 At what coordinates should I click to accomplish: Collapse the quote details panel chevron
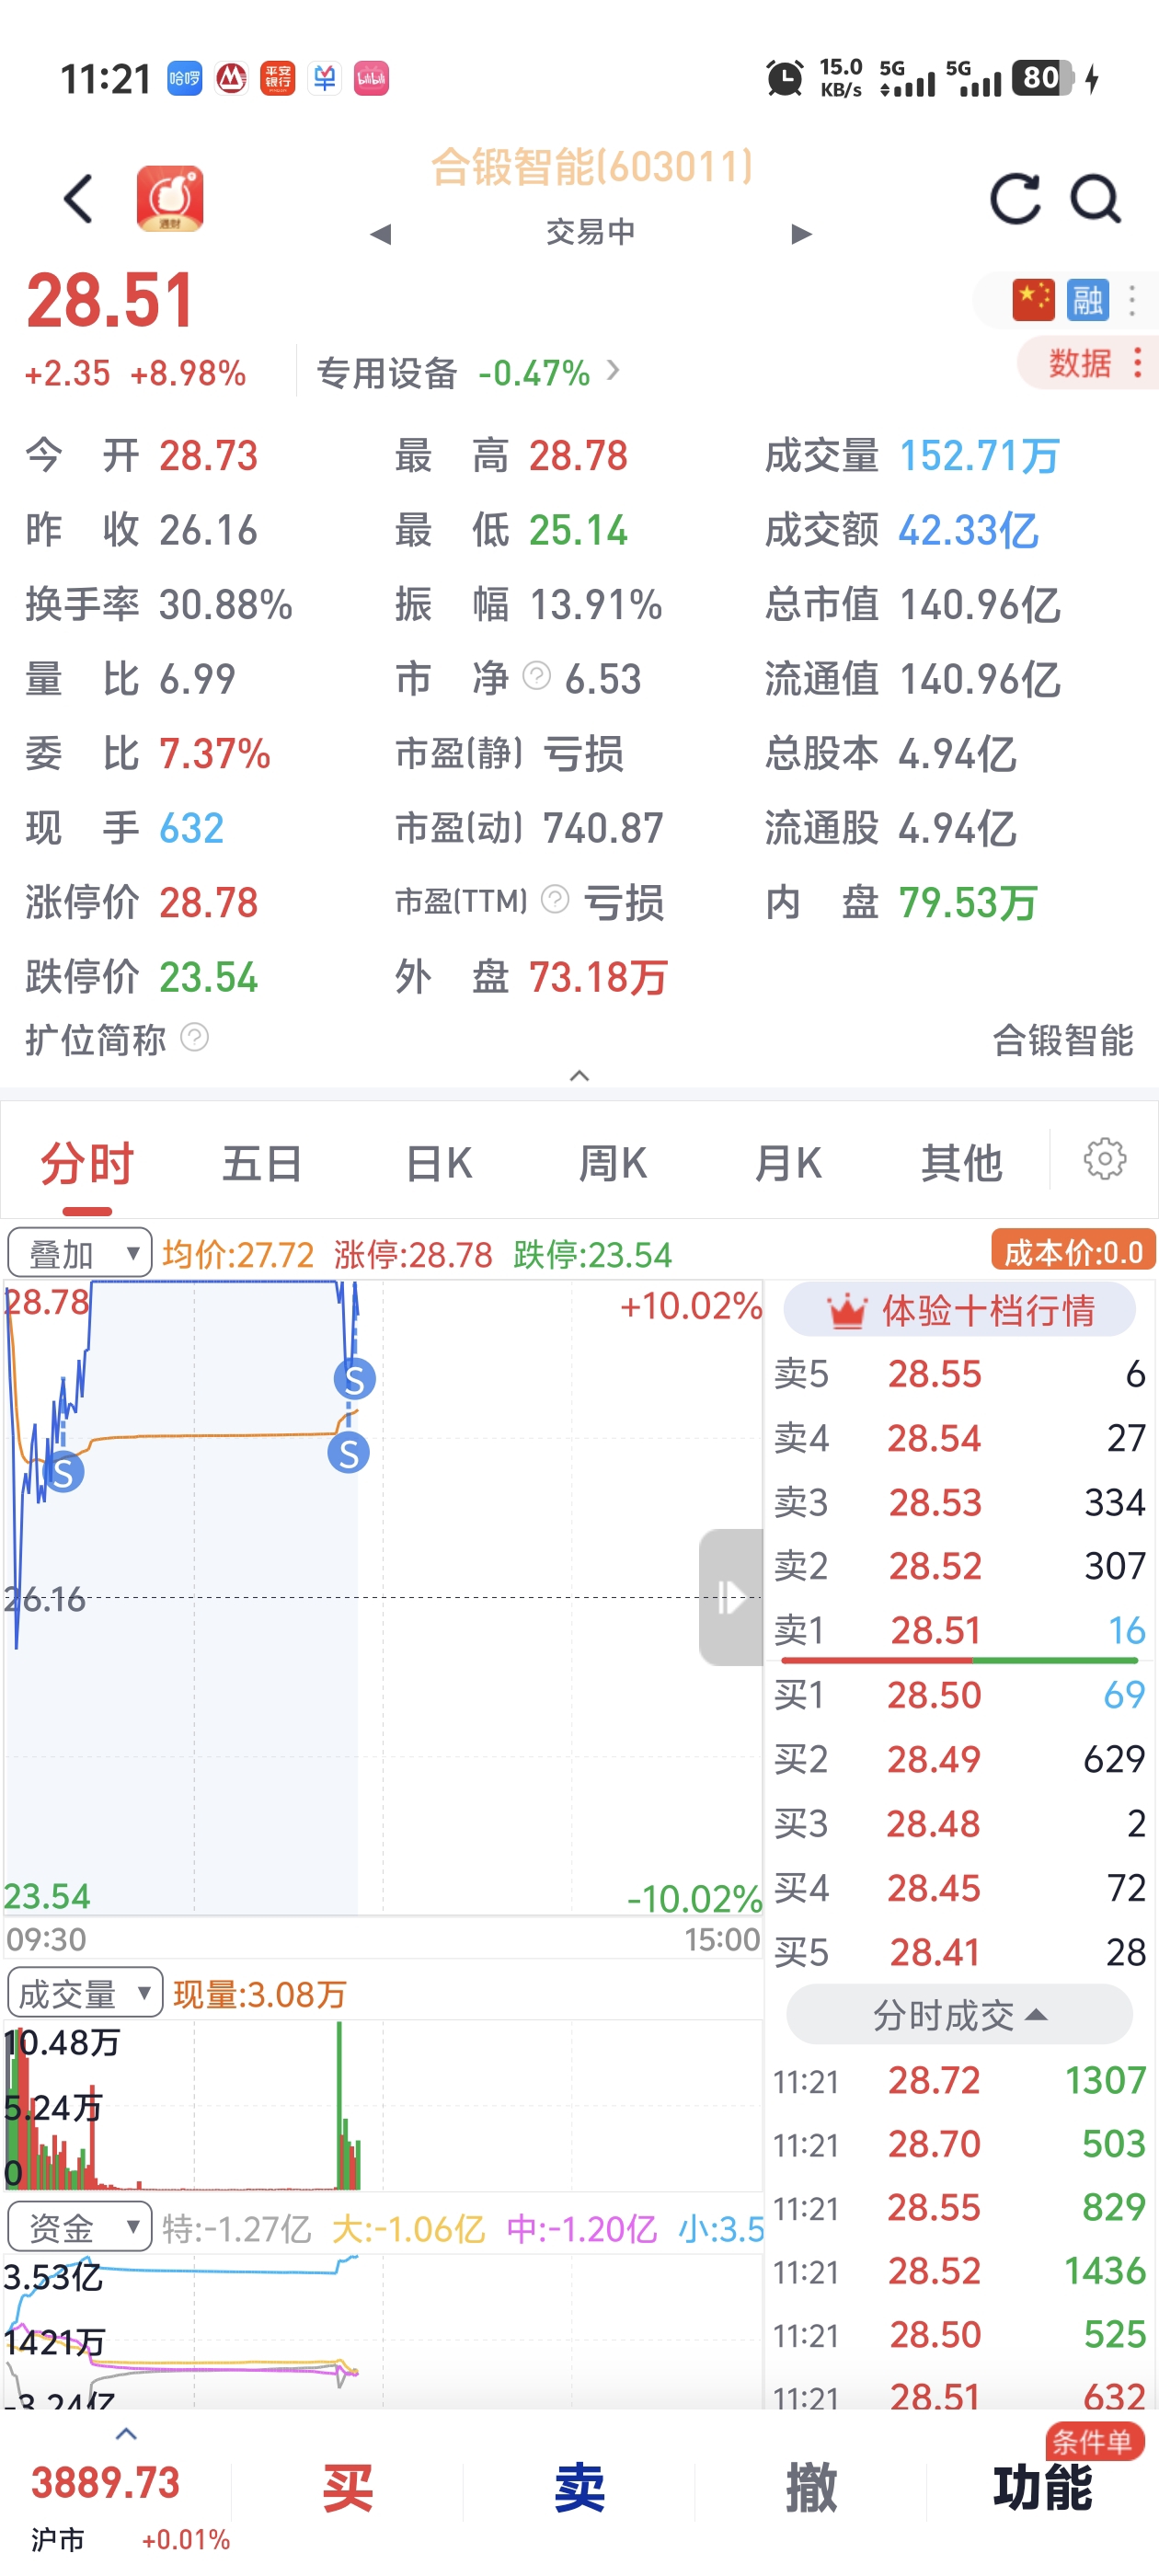coord(579,1075)
